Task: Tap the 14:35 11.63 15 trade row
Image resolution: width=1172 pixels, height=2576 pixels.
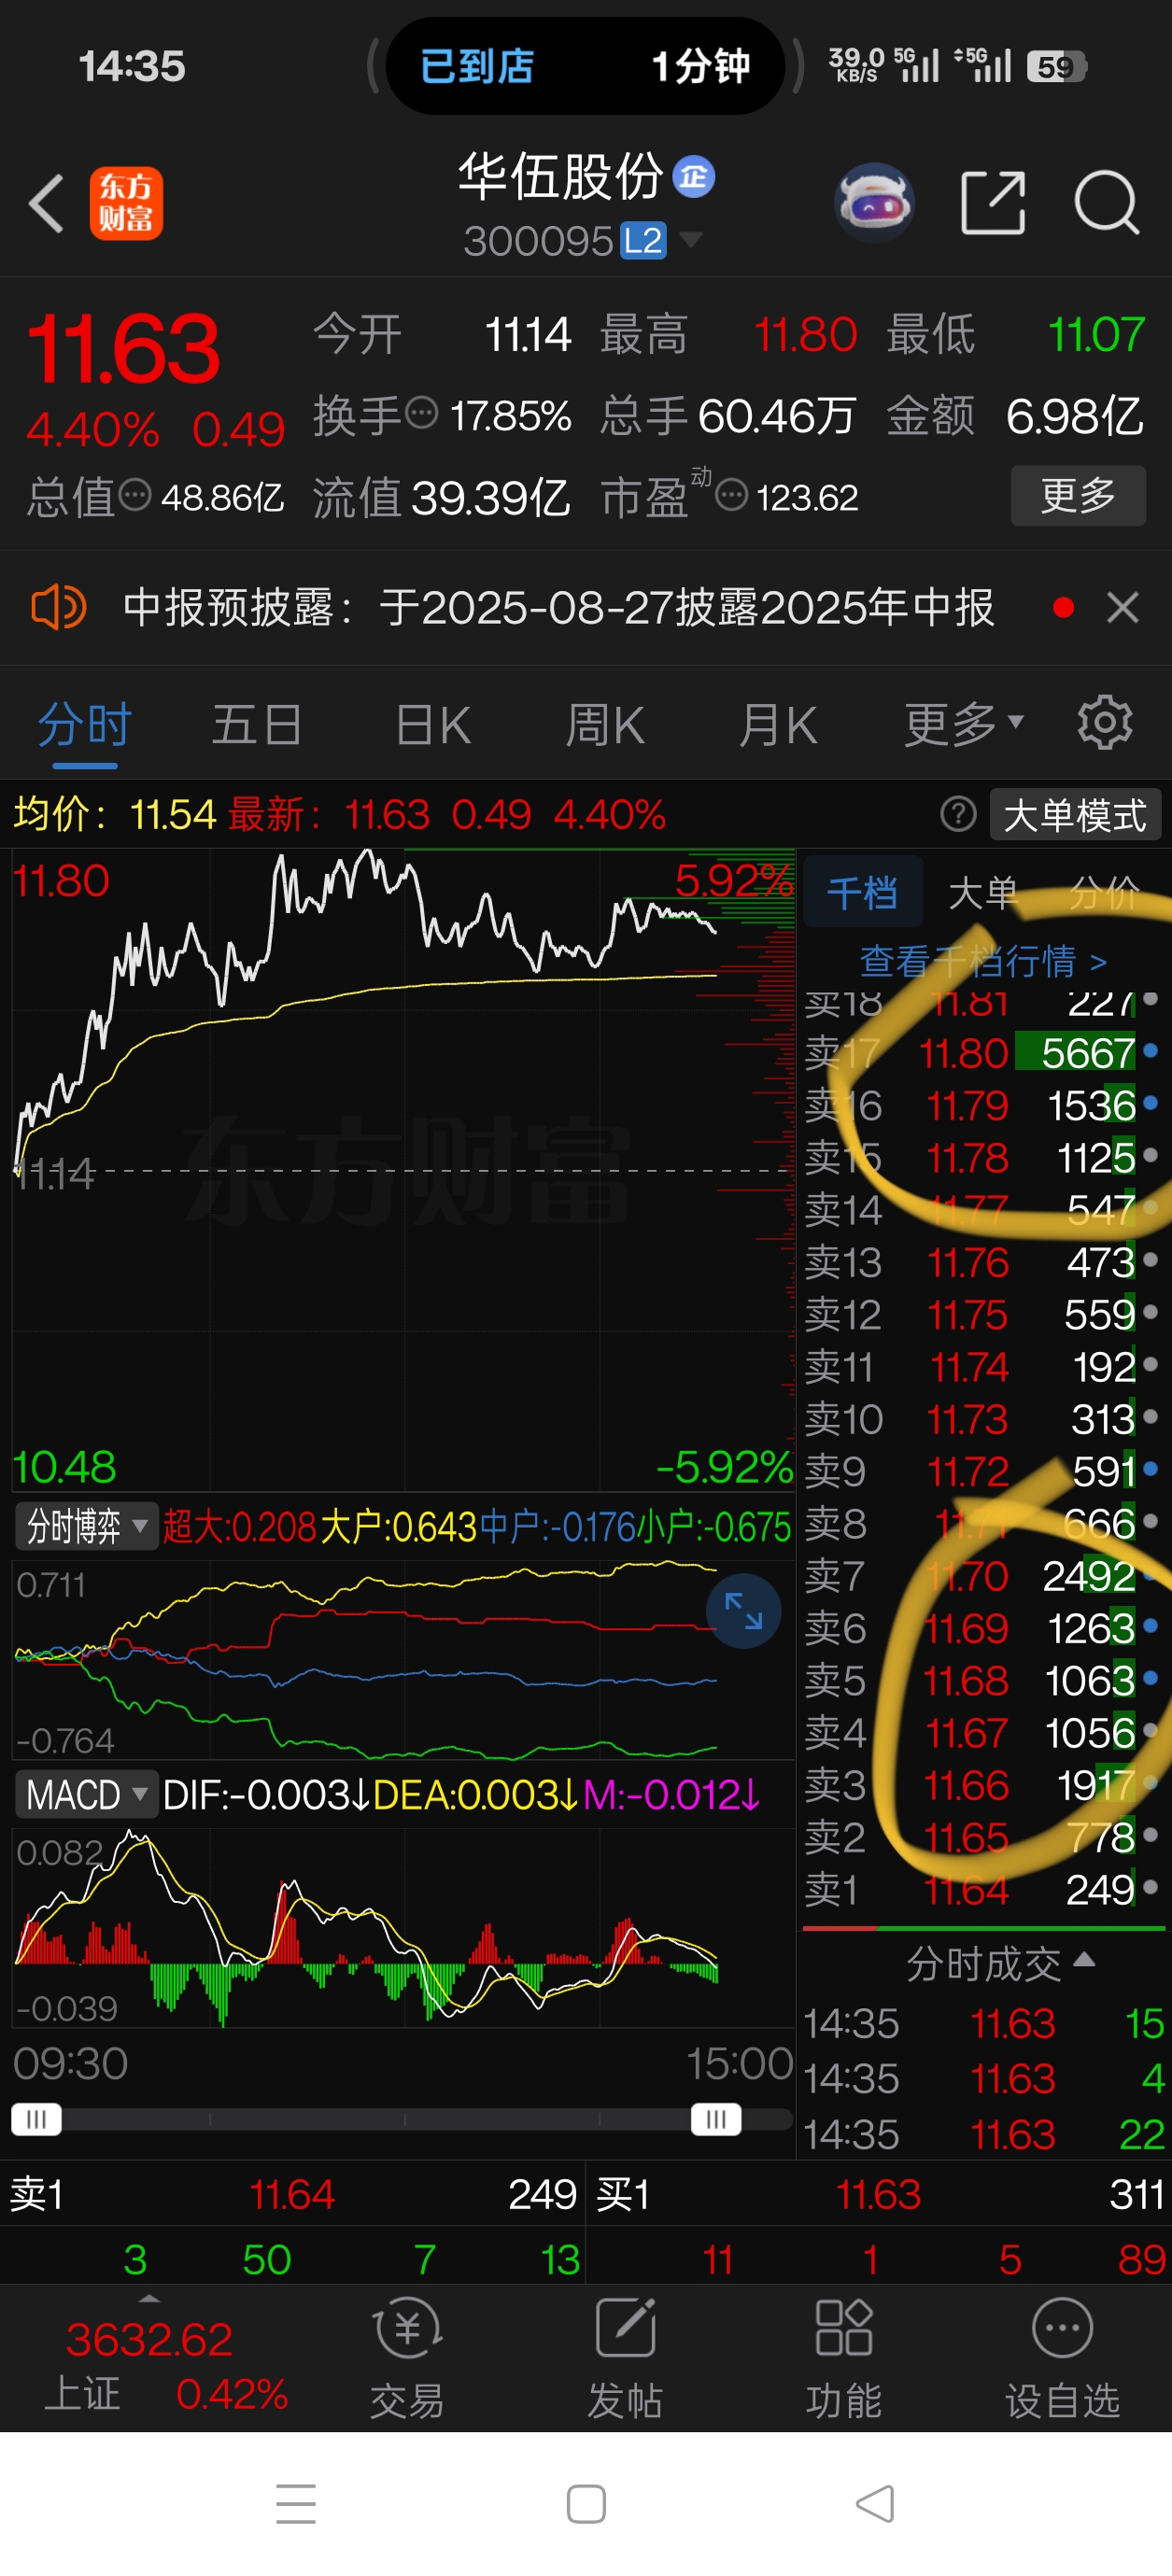Action: (985, 2024)
